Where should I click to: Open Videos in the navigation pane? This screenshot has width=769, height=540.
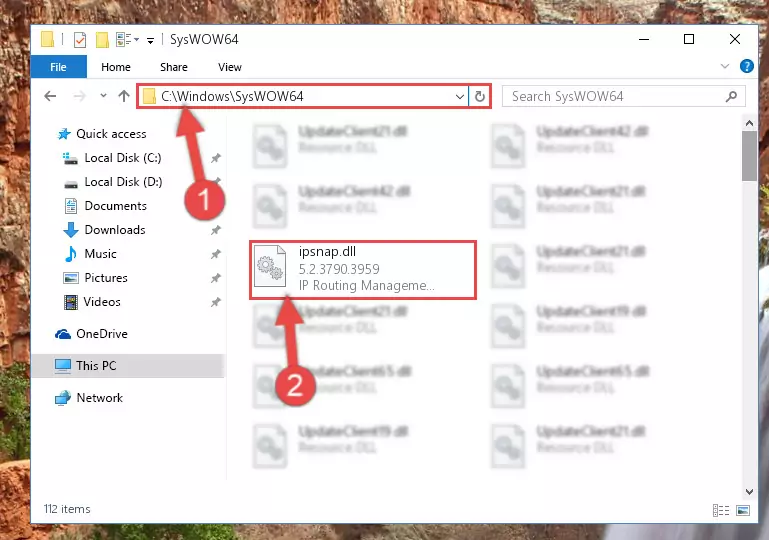pyautogui.click(x=102, y=302)
